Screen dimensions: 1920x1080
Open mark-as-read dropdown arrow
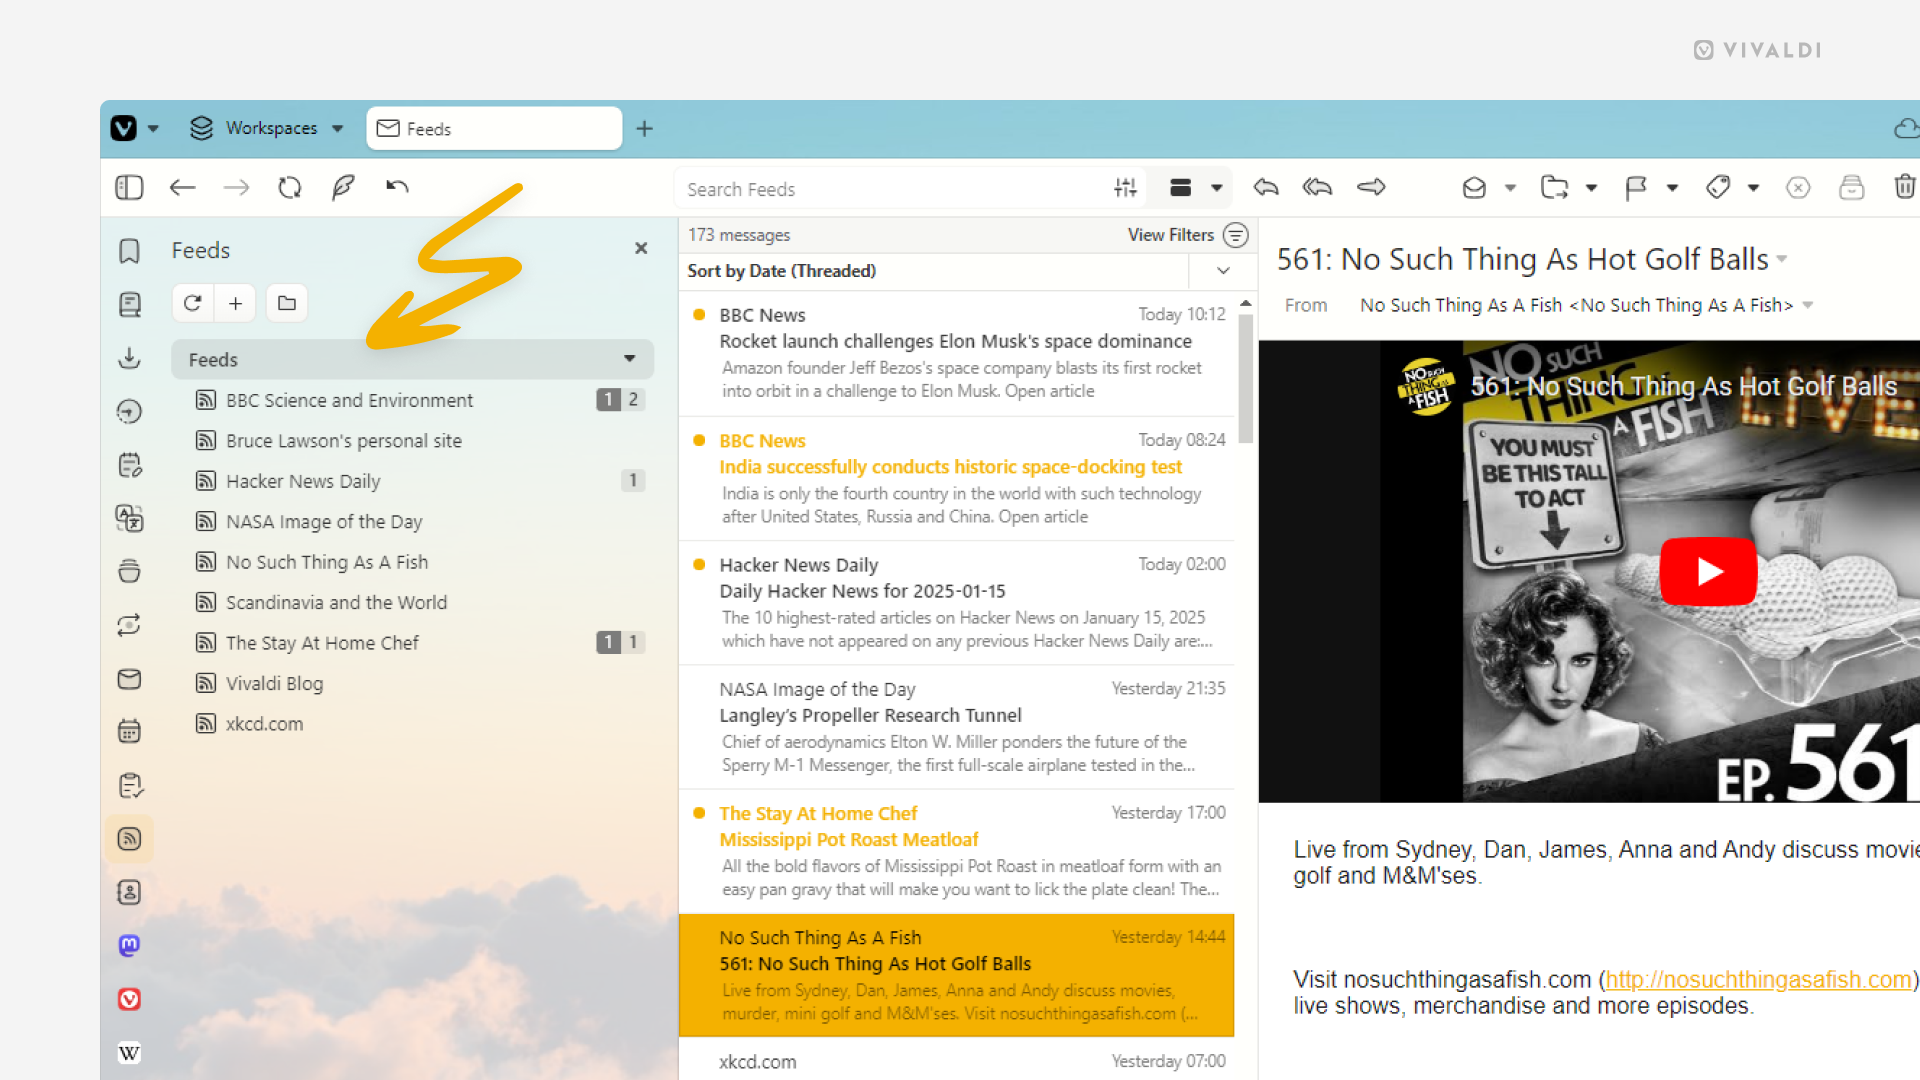[x=1511, y=188]
